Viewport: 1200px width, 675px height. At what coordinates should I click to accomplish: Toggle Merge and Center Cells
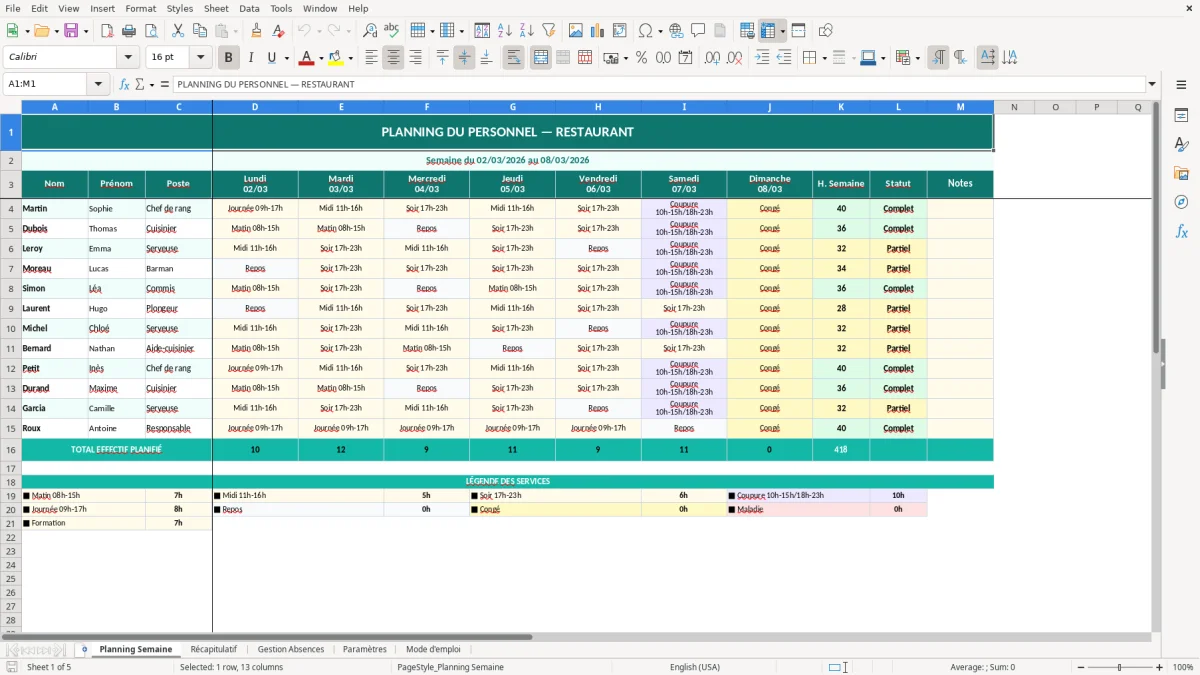(x=541, y=58)
